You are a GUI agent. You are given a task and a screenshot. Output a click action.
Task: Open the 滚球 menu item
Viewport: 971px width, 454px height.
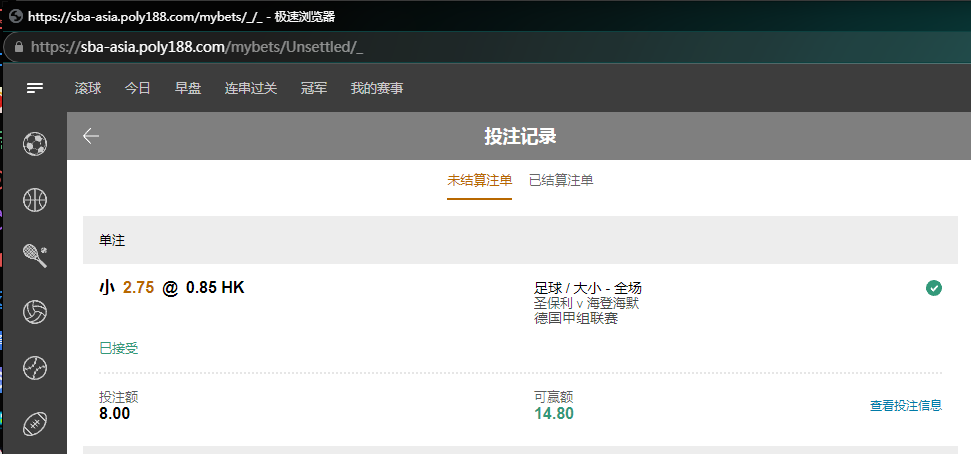[x=88, y=88]
